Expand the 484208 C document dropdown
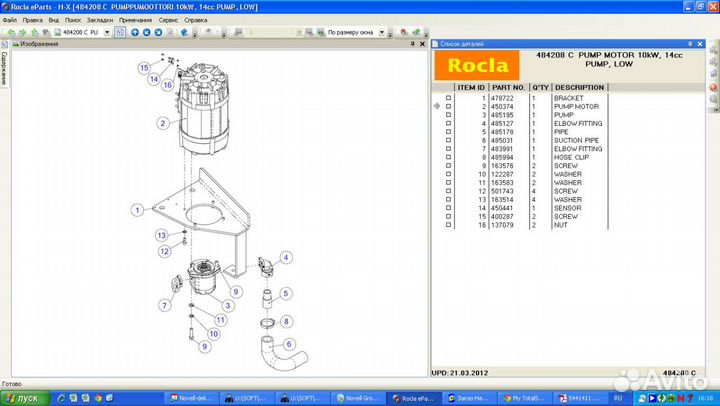The width and height of the screenshot is (720, 406). click(107, 32)
